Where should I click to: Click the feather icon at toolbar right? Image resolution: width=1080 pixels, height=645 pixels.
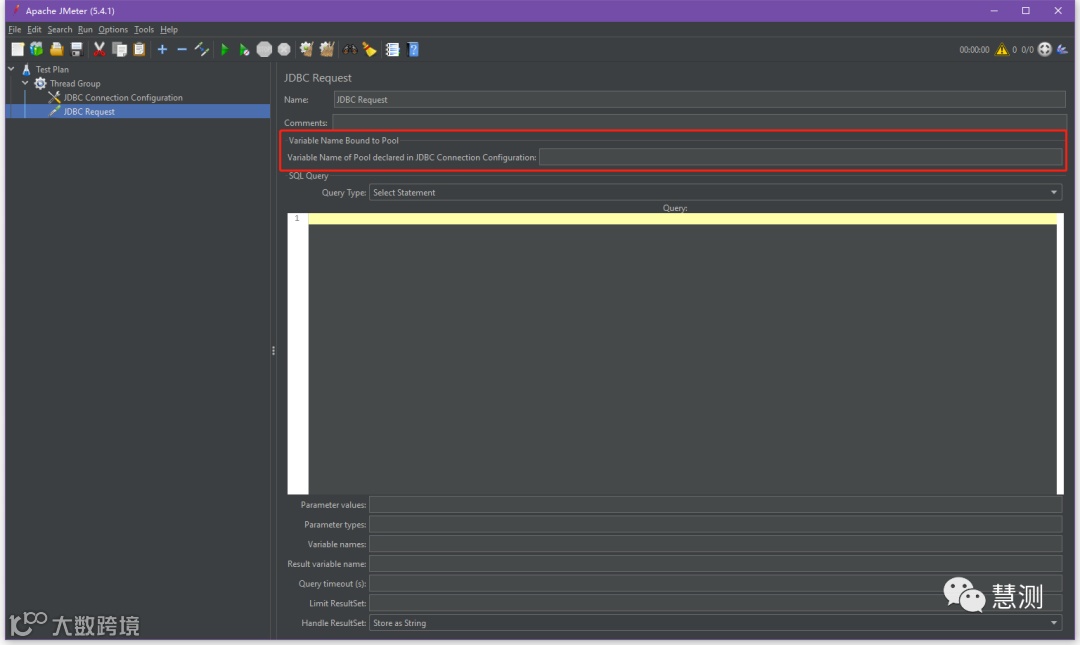click(1063, 49)
